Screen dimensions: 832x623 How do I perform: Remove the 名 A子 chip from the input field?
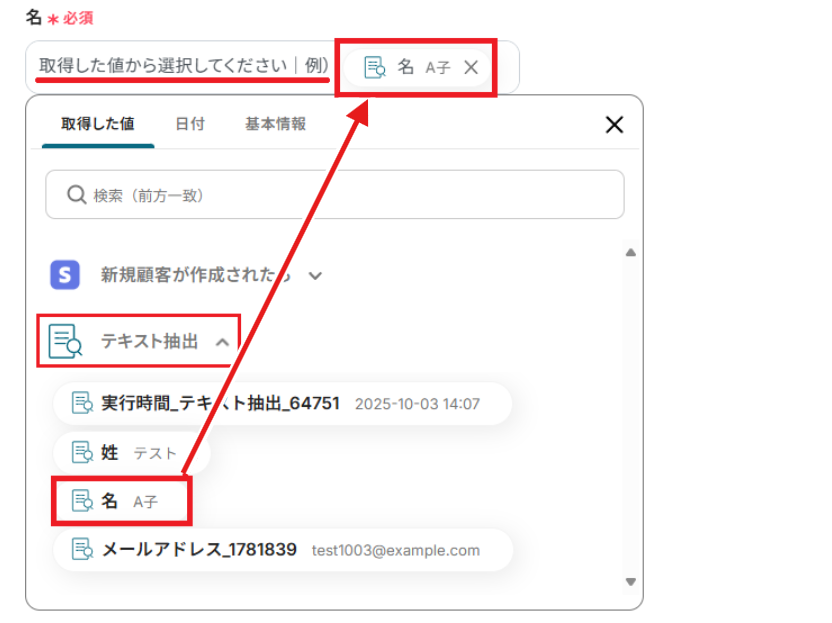[471, 67]
